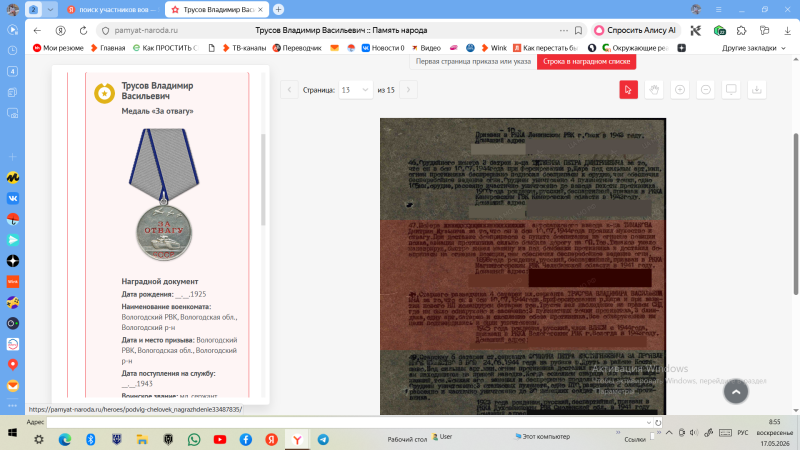This screenshot has width=800, height=450.
Task: Click the volume icon in system tray
Action: (694, 433)
